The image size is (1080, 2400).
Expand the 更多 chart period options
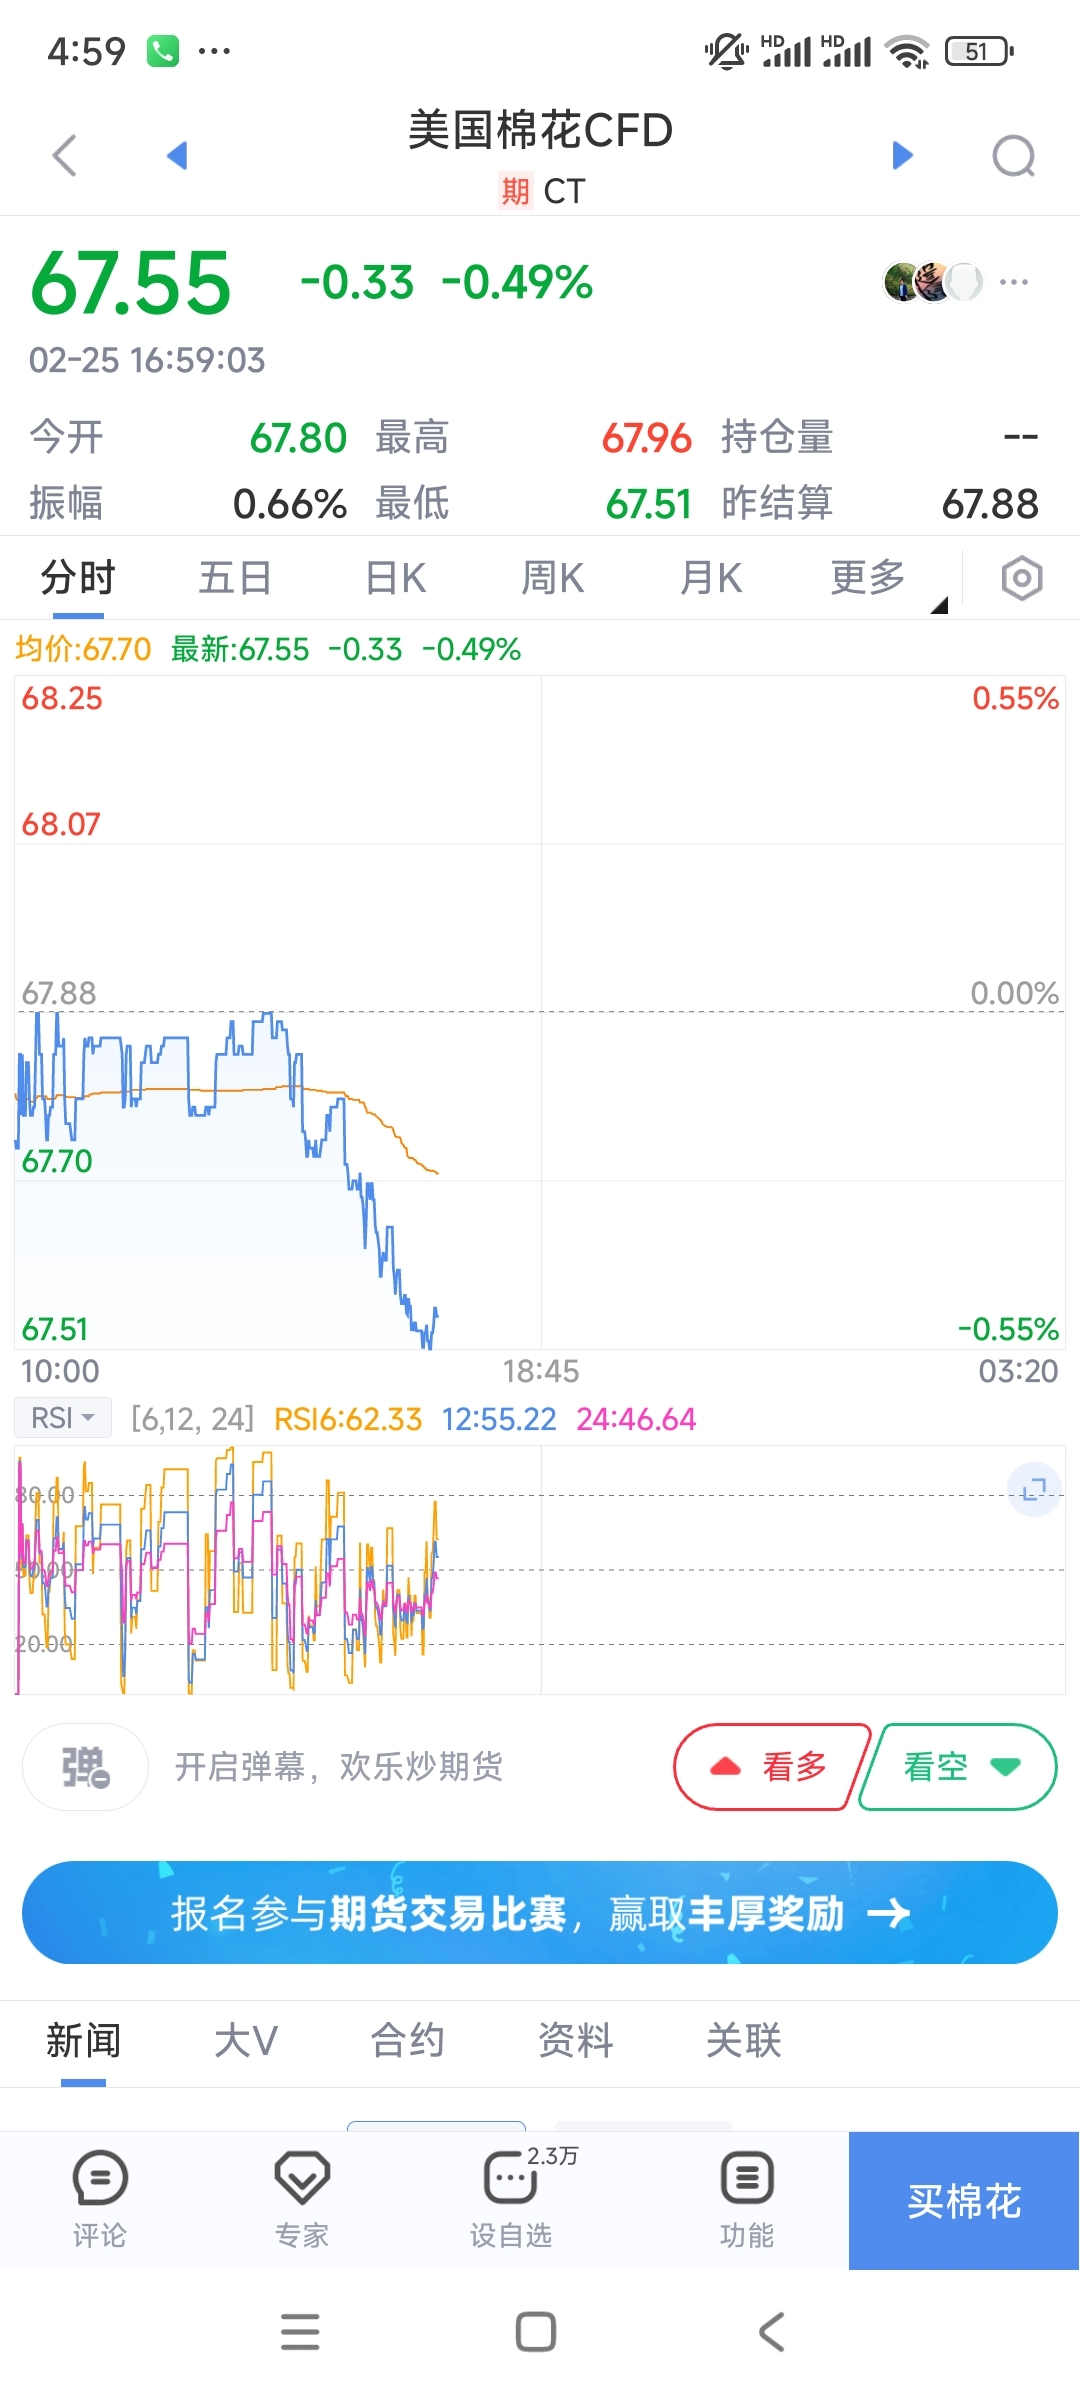point(870,578)
